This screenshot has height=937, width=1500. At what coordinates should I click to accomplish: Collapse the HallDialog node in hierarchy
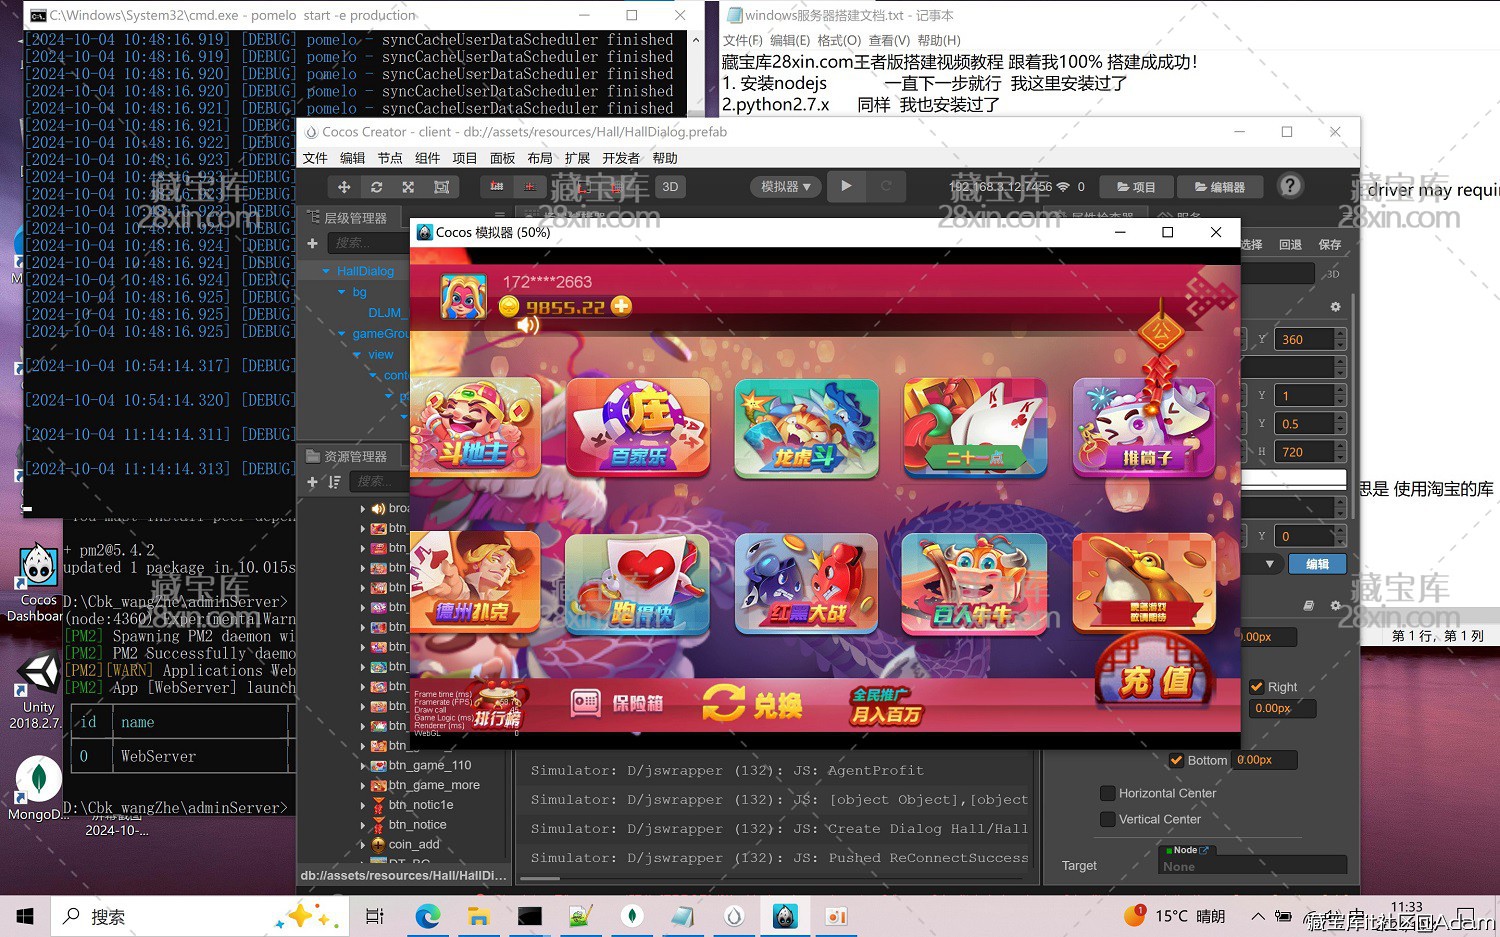click(x=325, y=270)
